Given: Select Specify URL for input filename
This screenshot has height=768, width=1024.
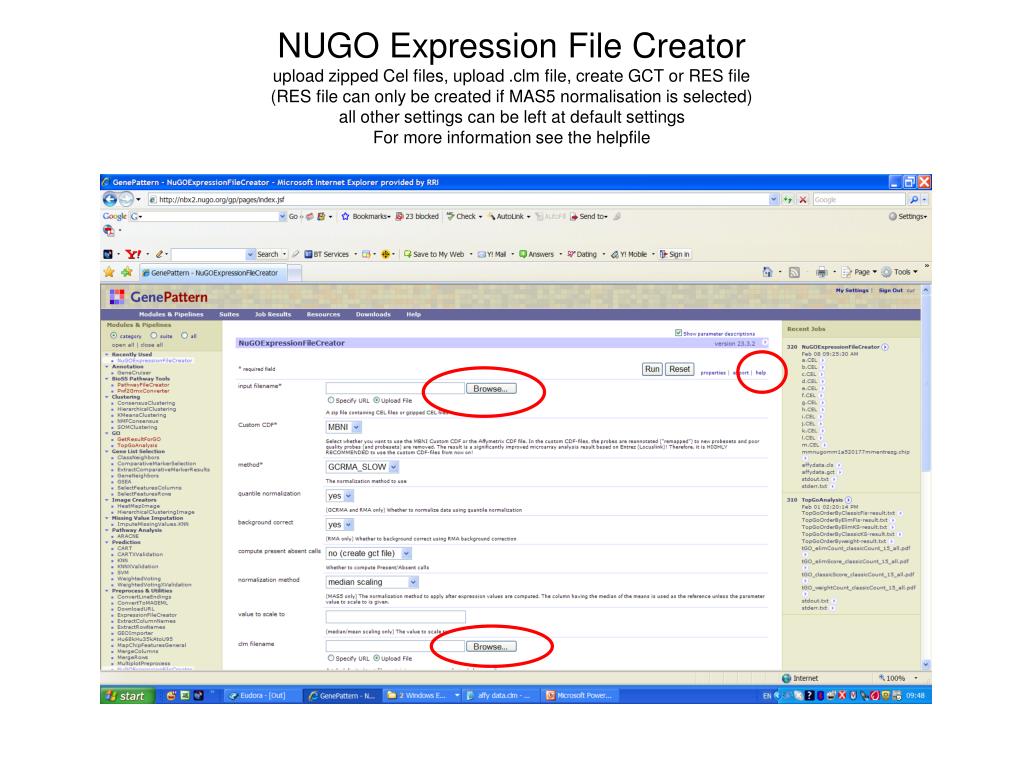Looking at the screenshot, I should (330, 400).
